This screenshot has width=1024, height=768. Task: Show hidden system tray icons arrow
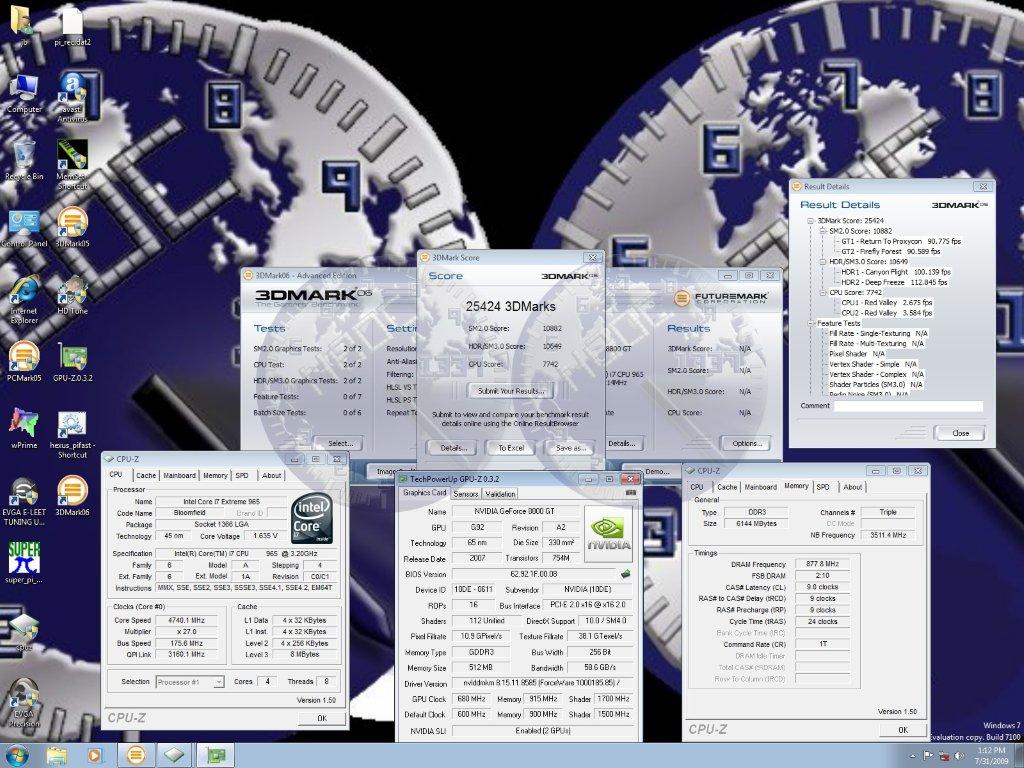click(912, 756)
